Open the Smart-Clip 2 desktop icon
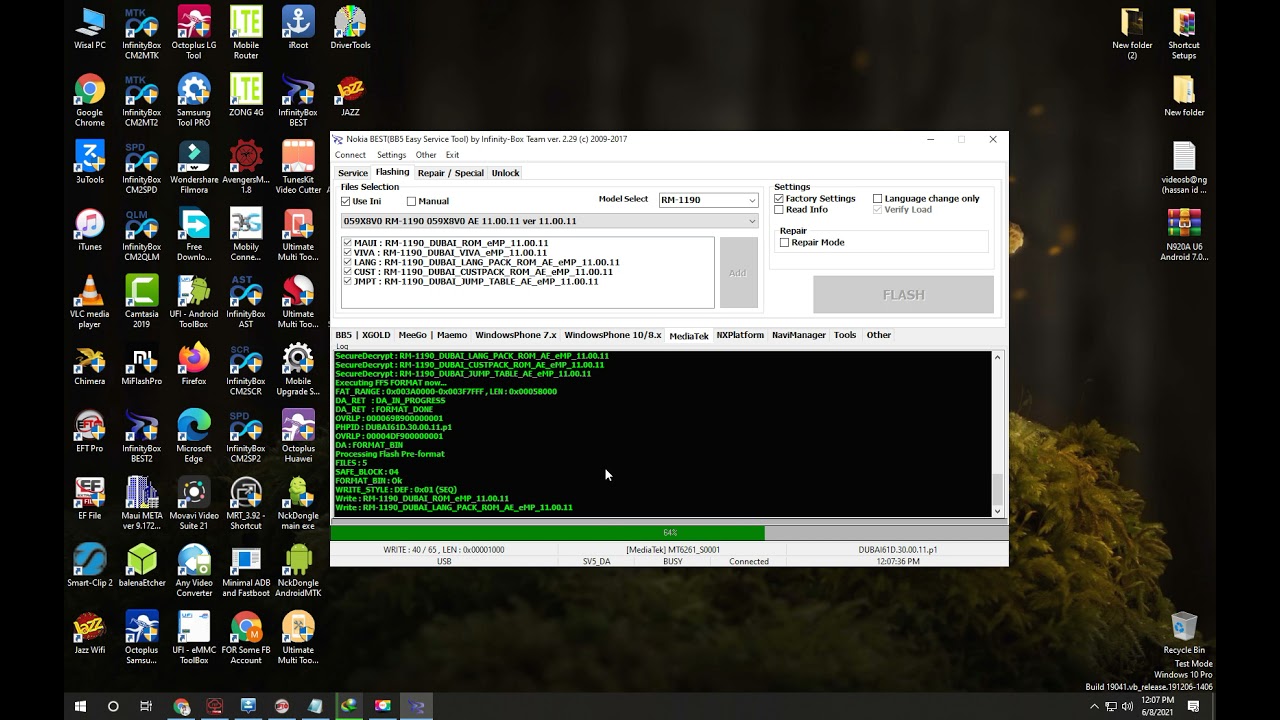This screenshot has height=720, width=1280. [90, 565]
